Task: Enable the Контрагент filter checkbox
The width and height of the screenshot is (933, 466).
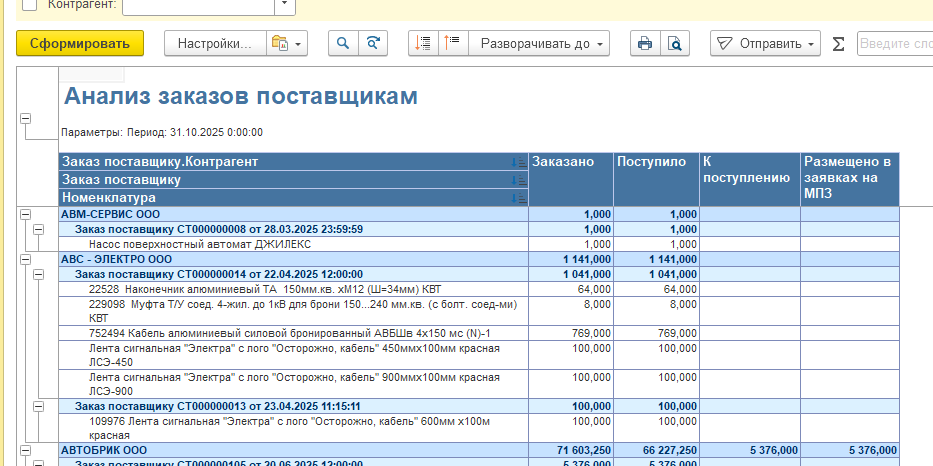Action: [29, 5]
